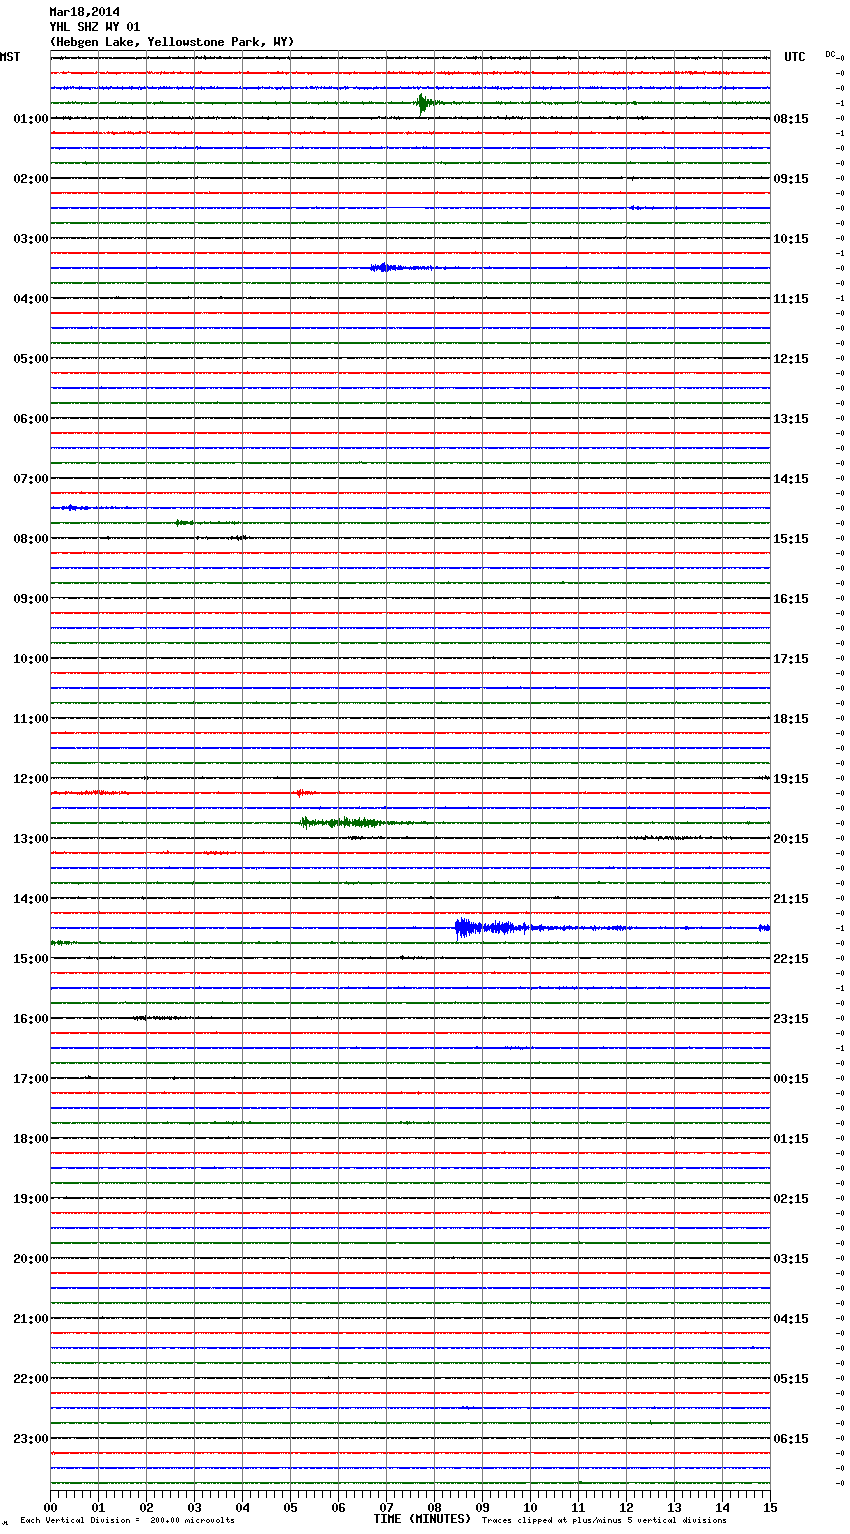This screenshot has width=850, height=1534.
Task: Click the "12" minute tick on x-axis
Action: [x=626, y=1507]
